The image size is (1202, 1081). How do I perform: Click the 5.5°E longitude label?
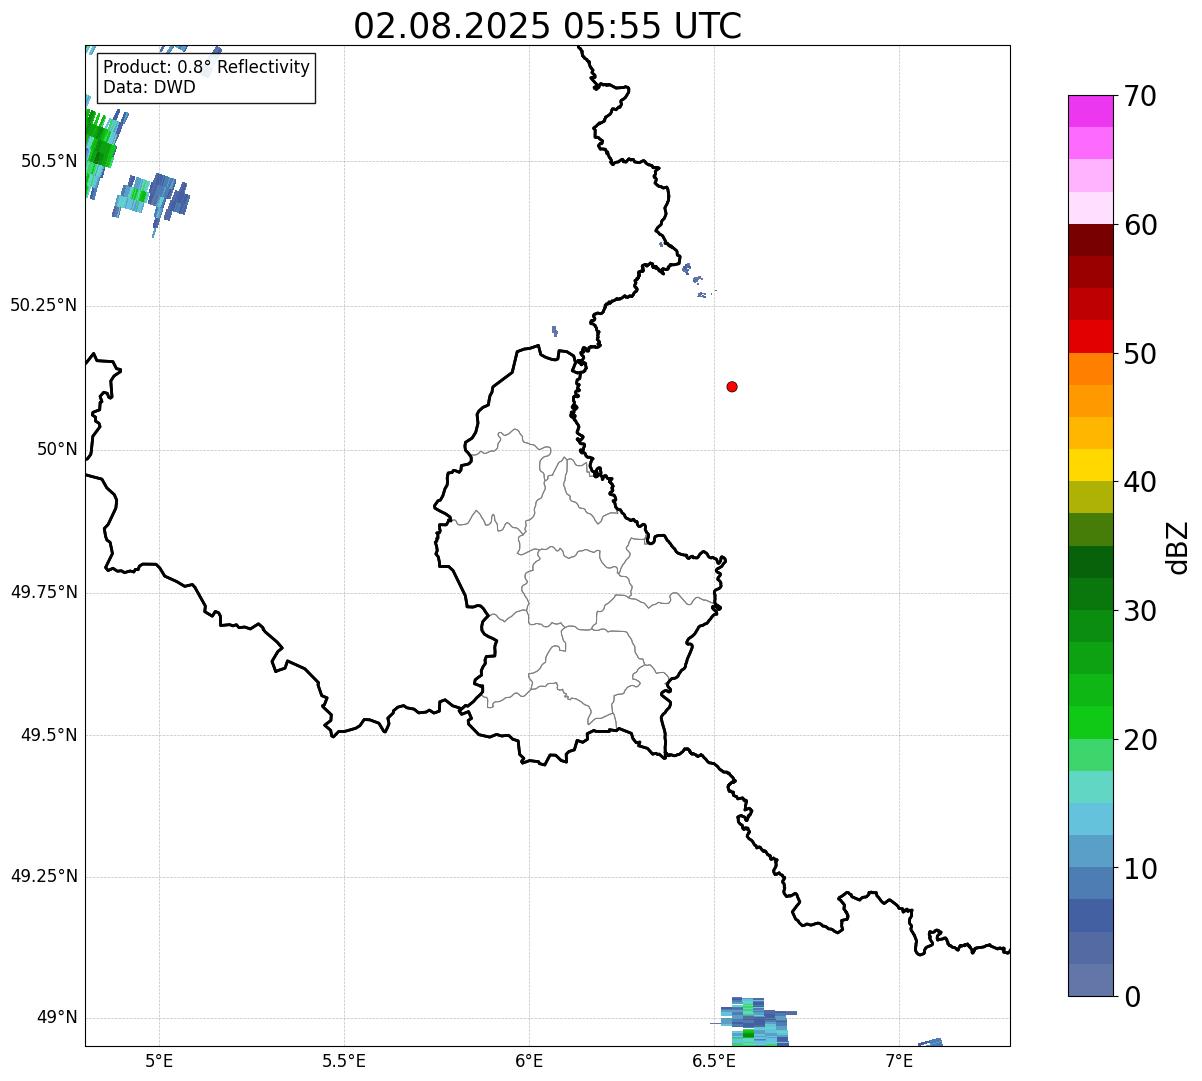344,1060
